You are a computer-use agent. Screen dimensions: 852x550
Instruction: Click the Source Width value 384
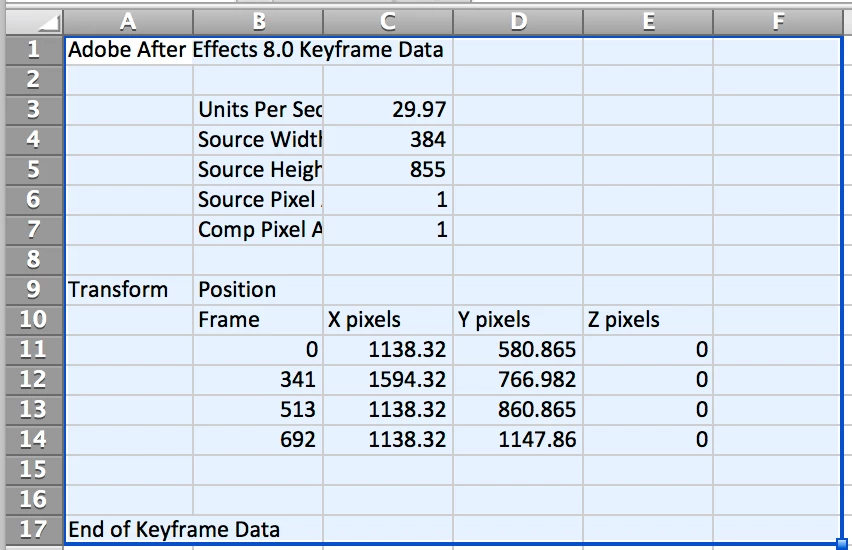388,140
